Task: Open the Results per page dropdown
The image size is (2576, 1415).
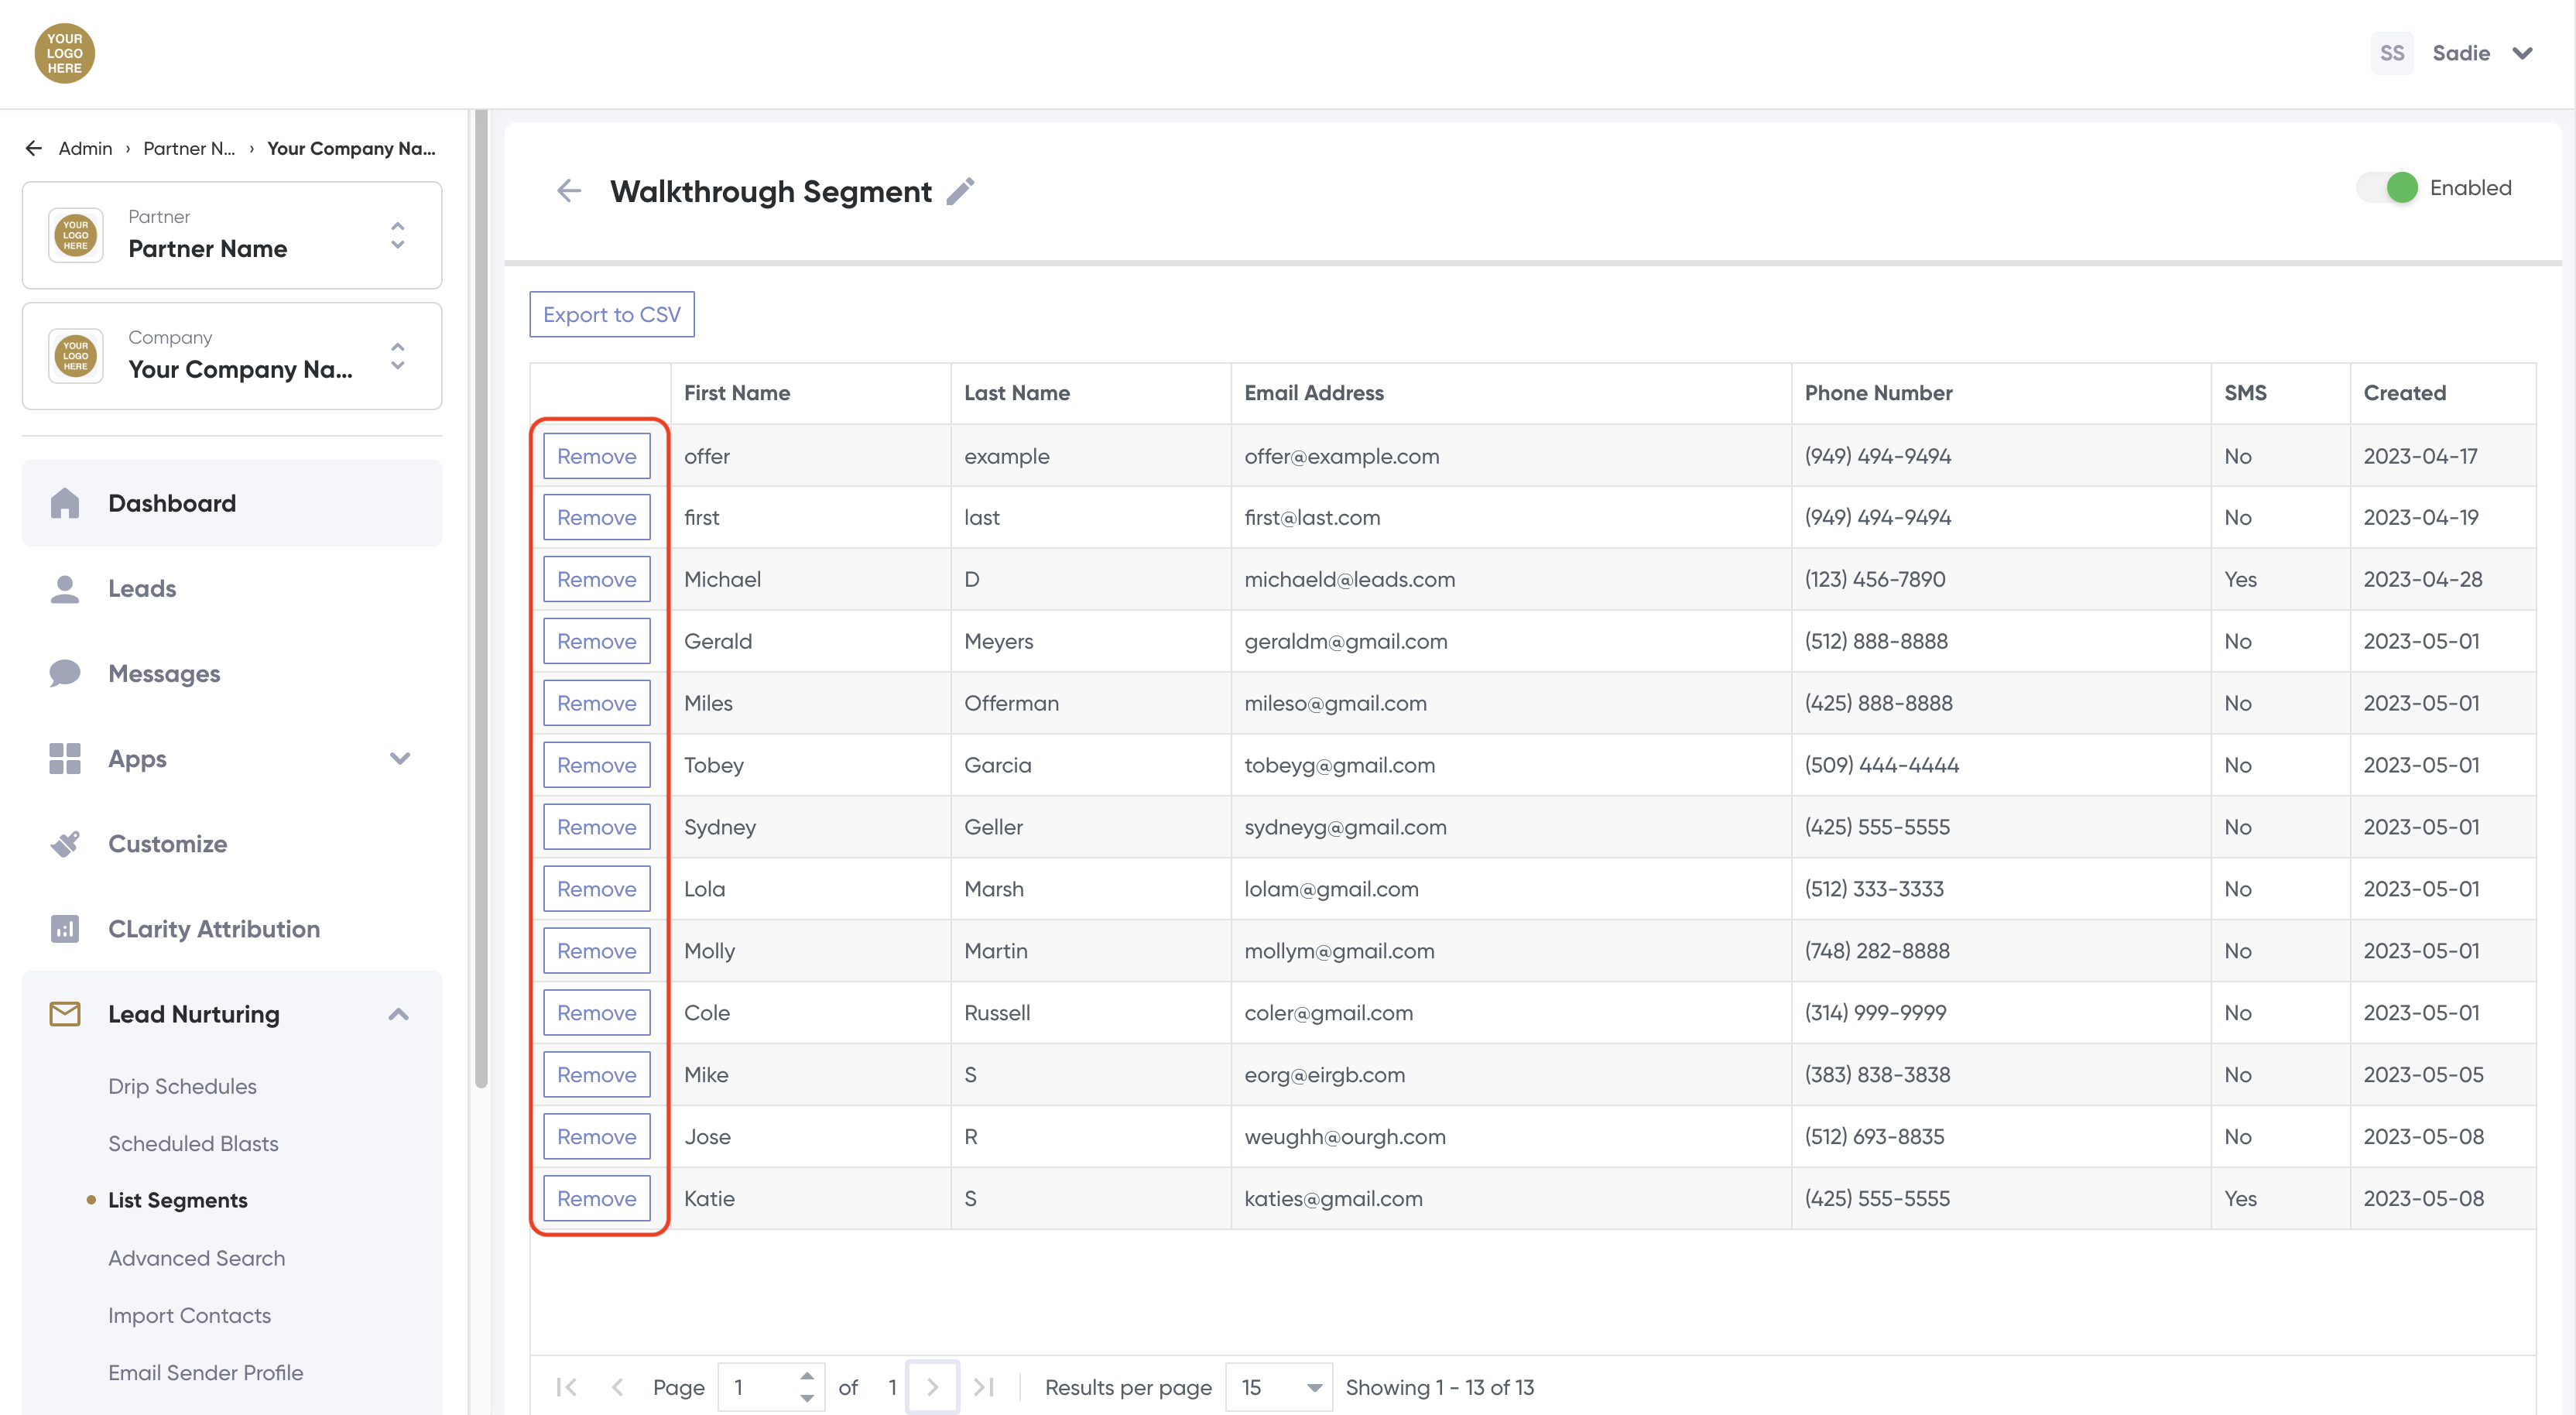Action: tap(1279, 1387)
